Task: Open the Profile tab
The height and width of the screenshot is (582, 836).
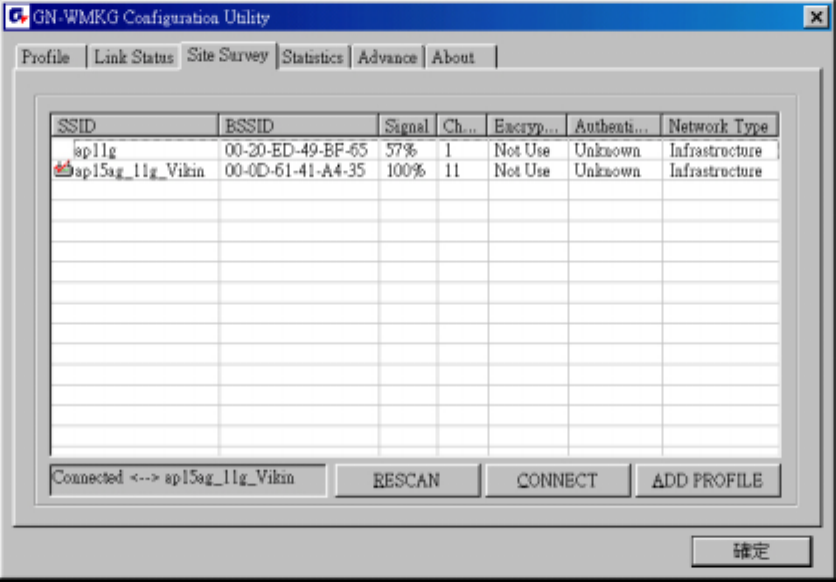Action: [x=50, y=57]
